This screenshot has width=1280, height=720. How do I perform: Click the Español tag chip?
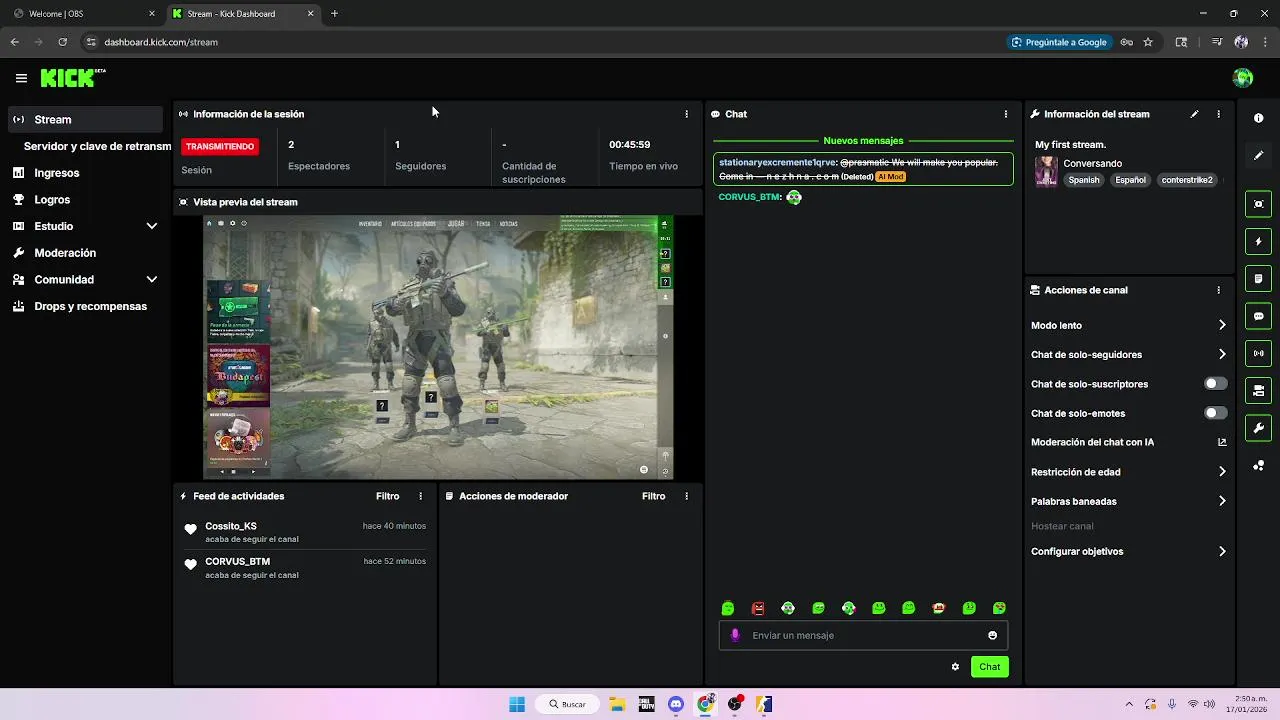(x=1131, y=180)
